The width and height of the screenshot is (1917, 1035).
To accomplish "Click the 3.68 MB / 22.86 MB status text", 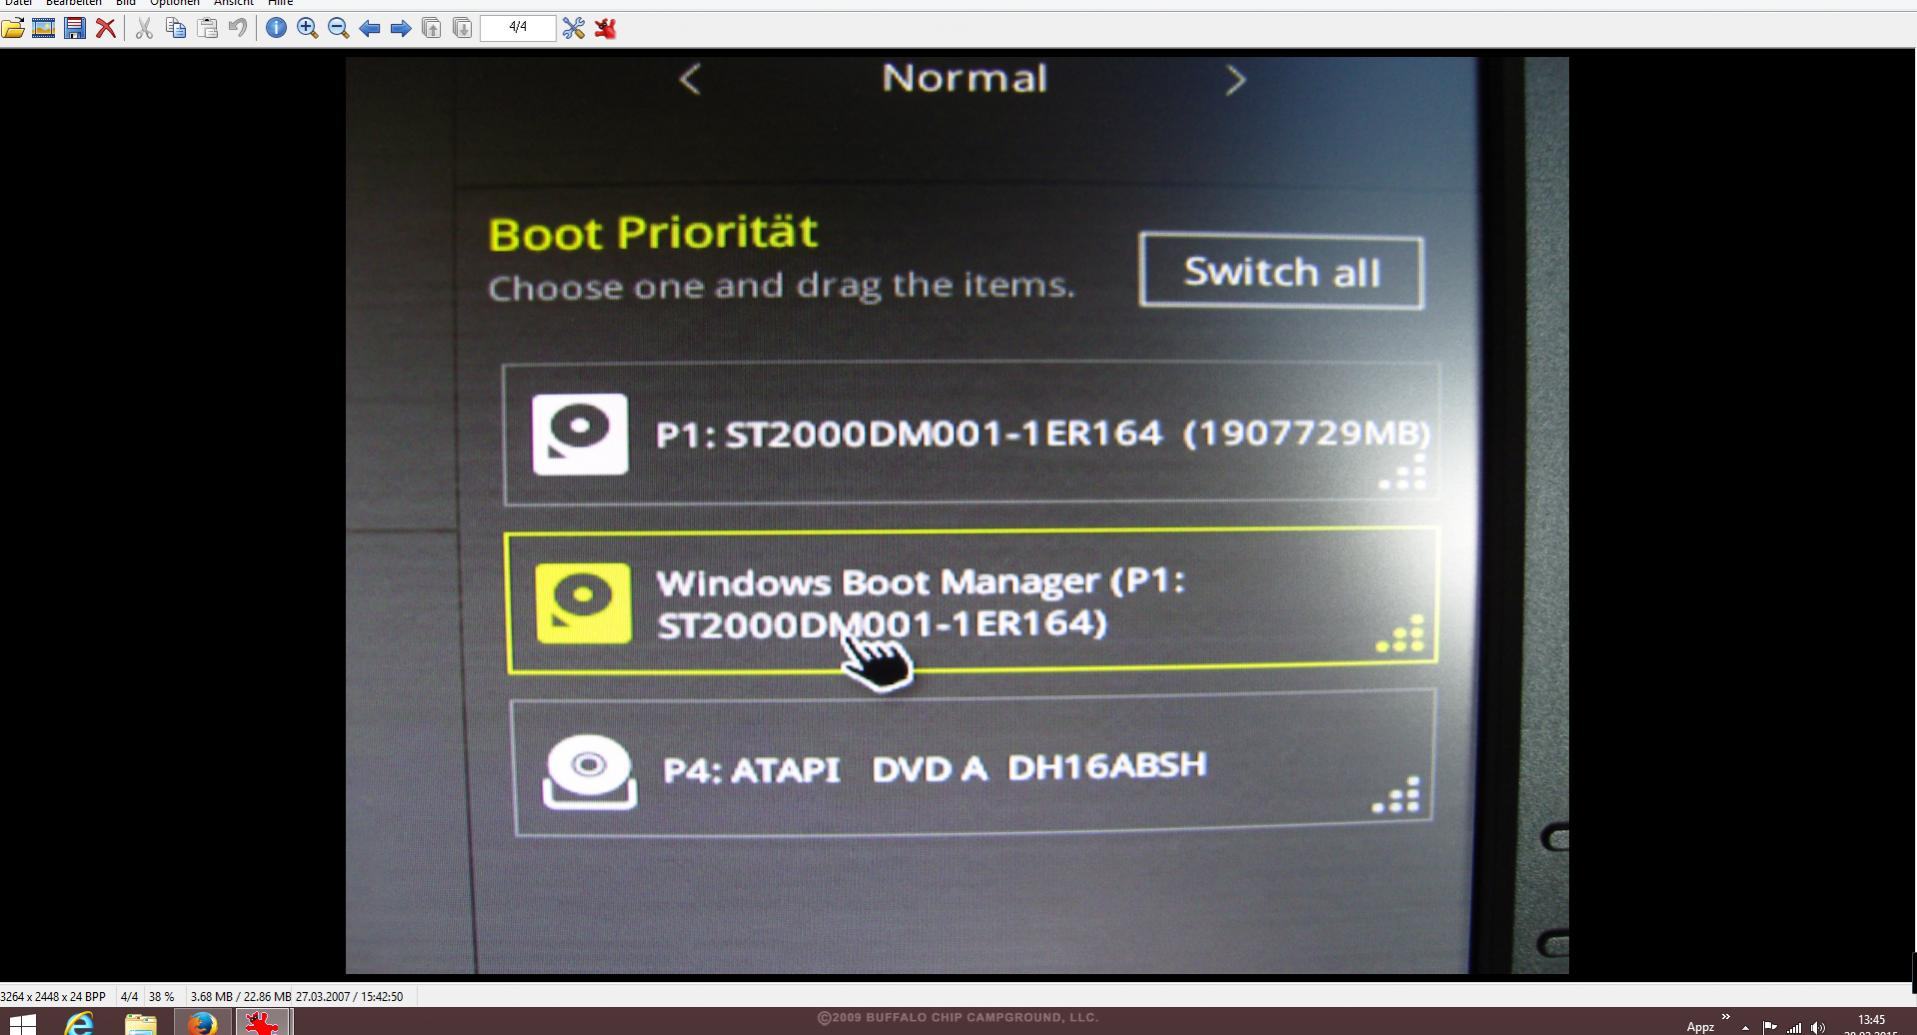I will point(240,997).
